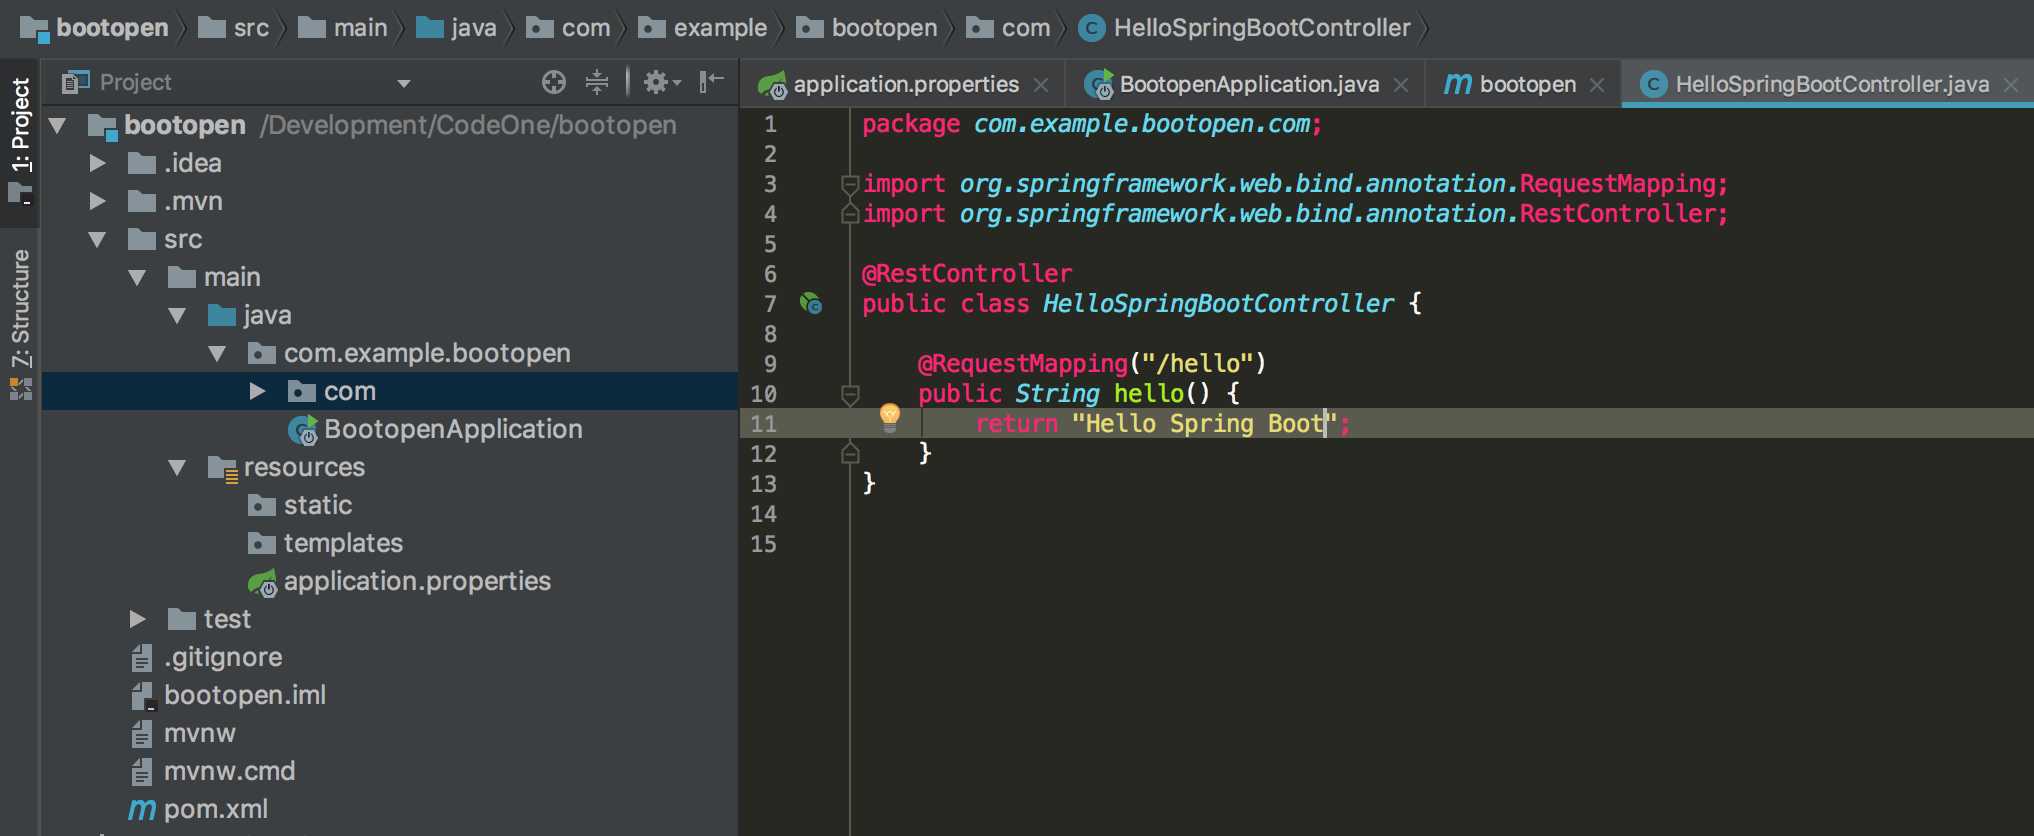Click HelloSpringBootController breadcrumb in navigation bar
Image resolution: width=2034 pixels, height=836 pixels.
pyautogui.click(x=1244, y=28)
